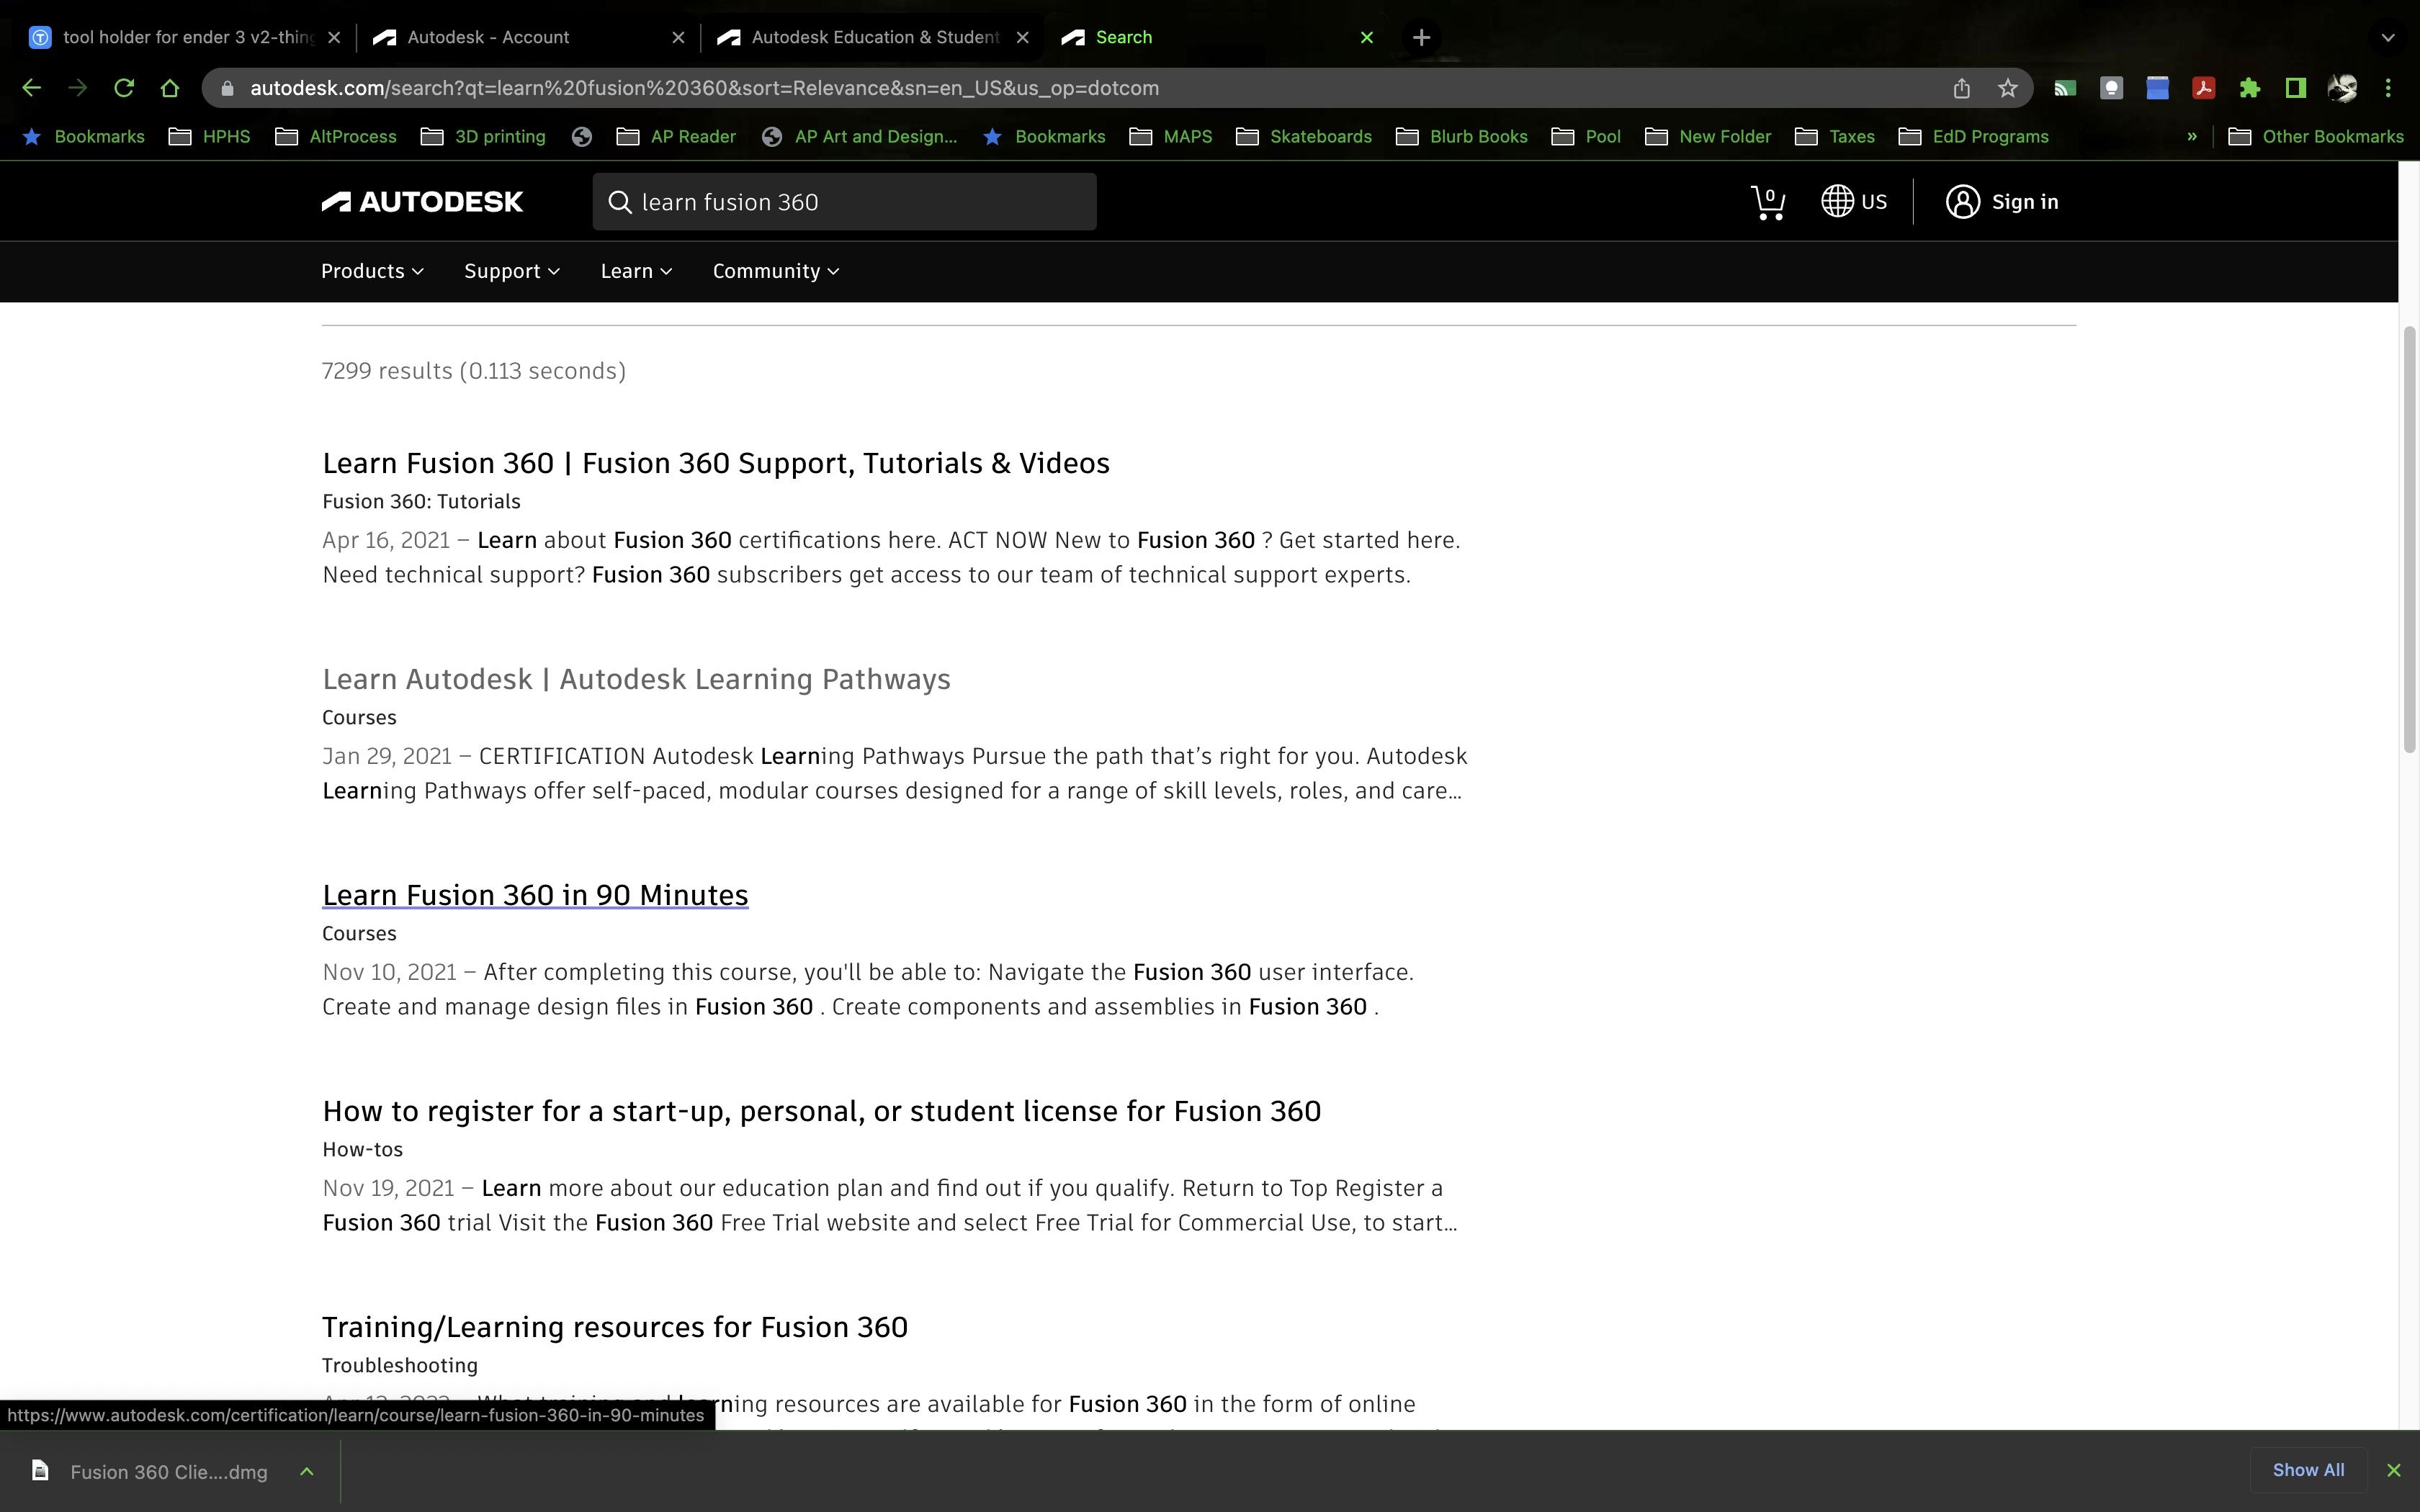This screenshot has width=2420, height=1512.
Task: Click the magnifier icon in the search box
Action: (x=620, y=202)
